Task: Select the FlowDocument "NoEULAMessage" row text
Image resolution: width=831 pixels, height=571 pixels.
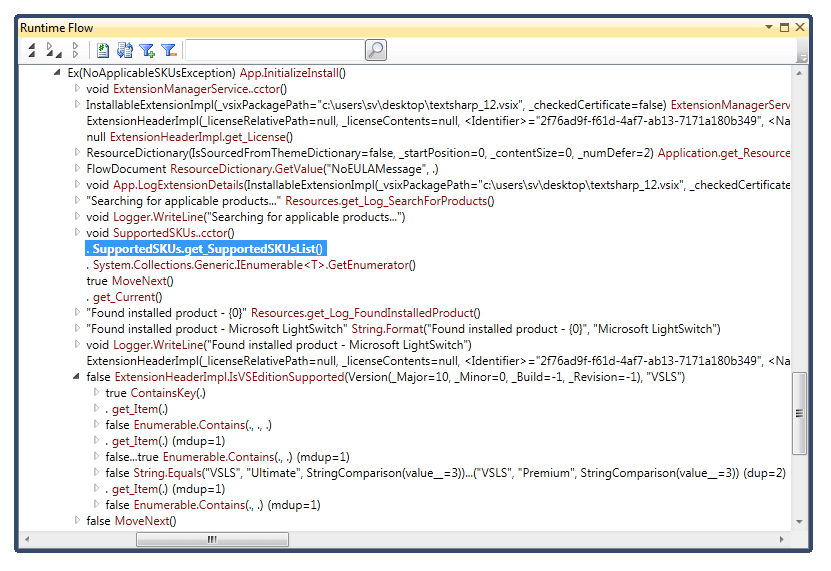Action: [262, 169]
